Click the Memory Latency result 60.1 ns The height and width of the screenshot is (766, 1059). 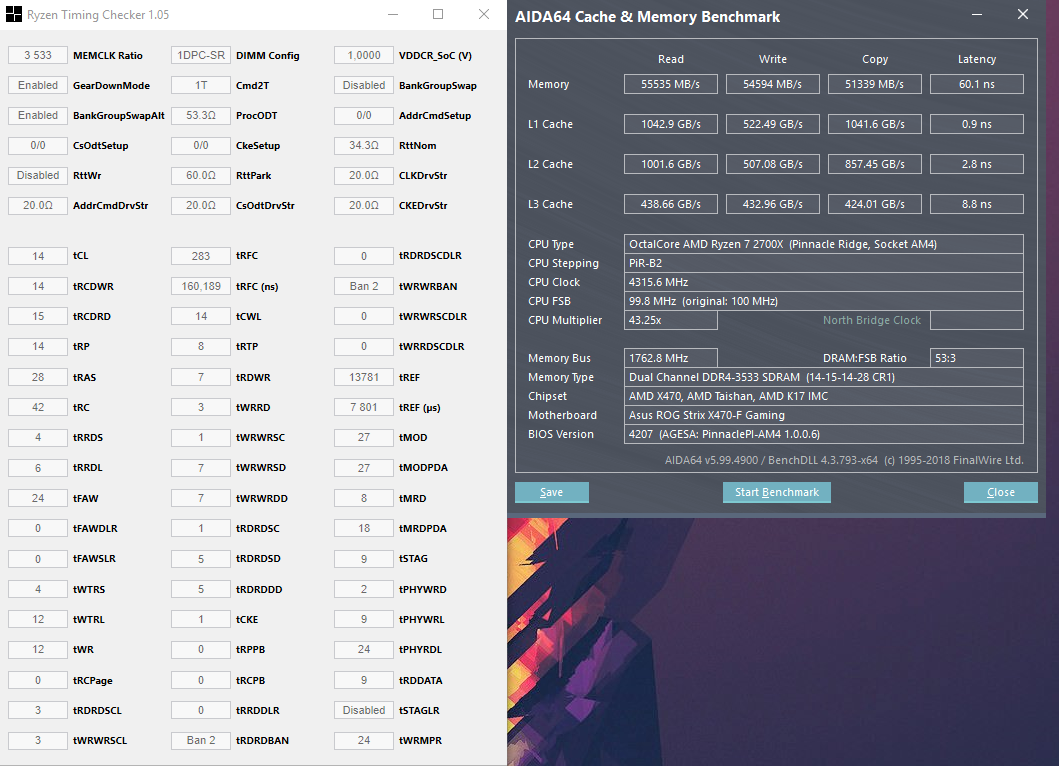(977, 84)
